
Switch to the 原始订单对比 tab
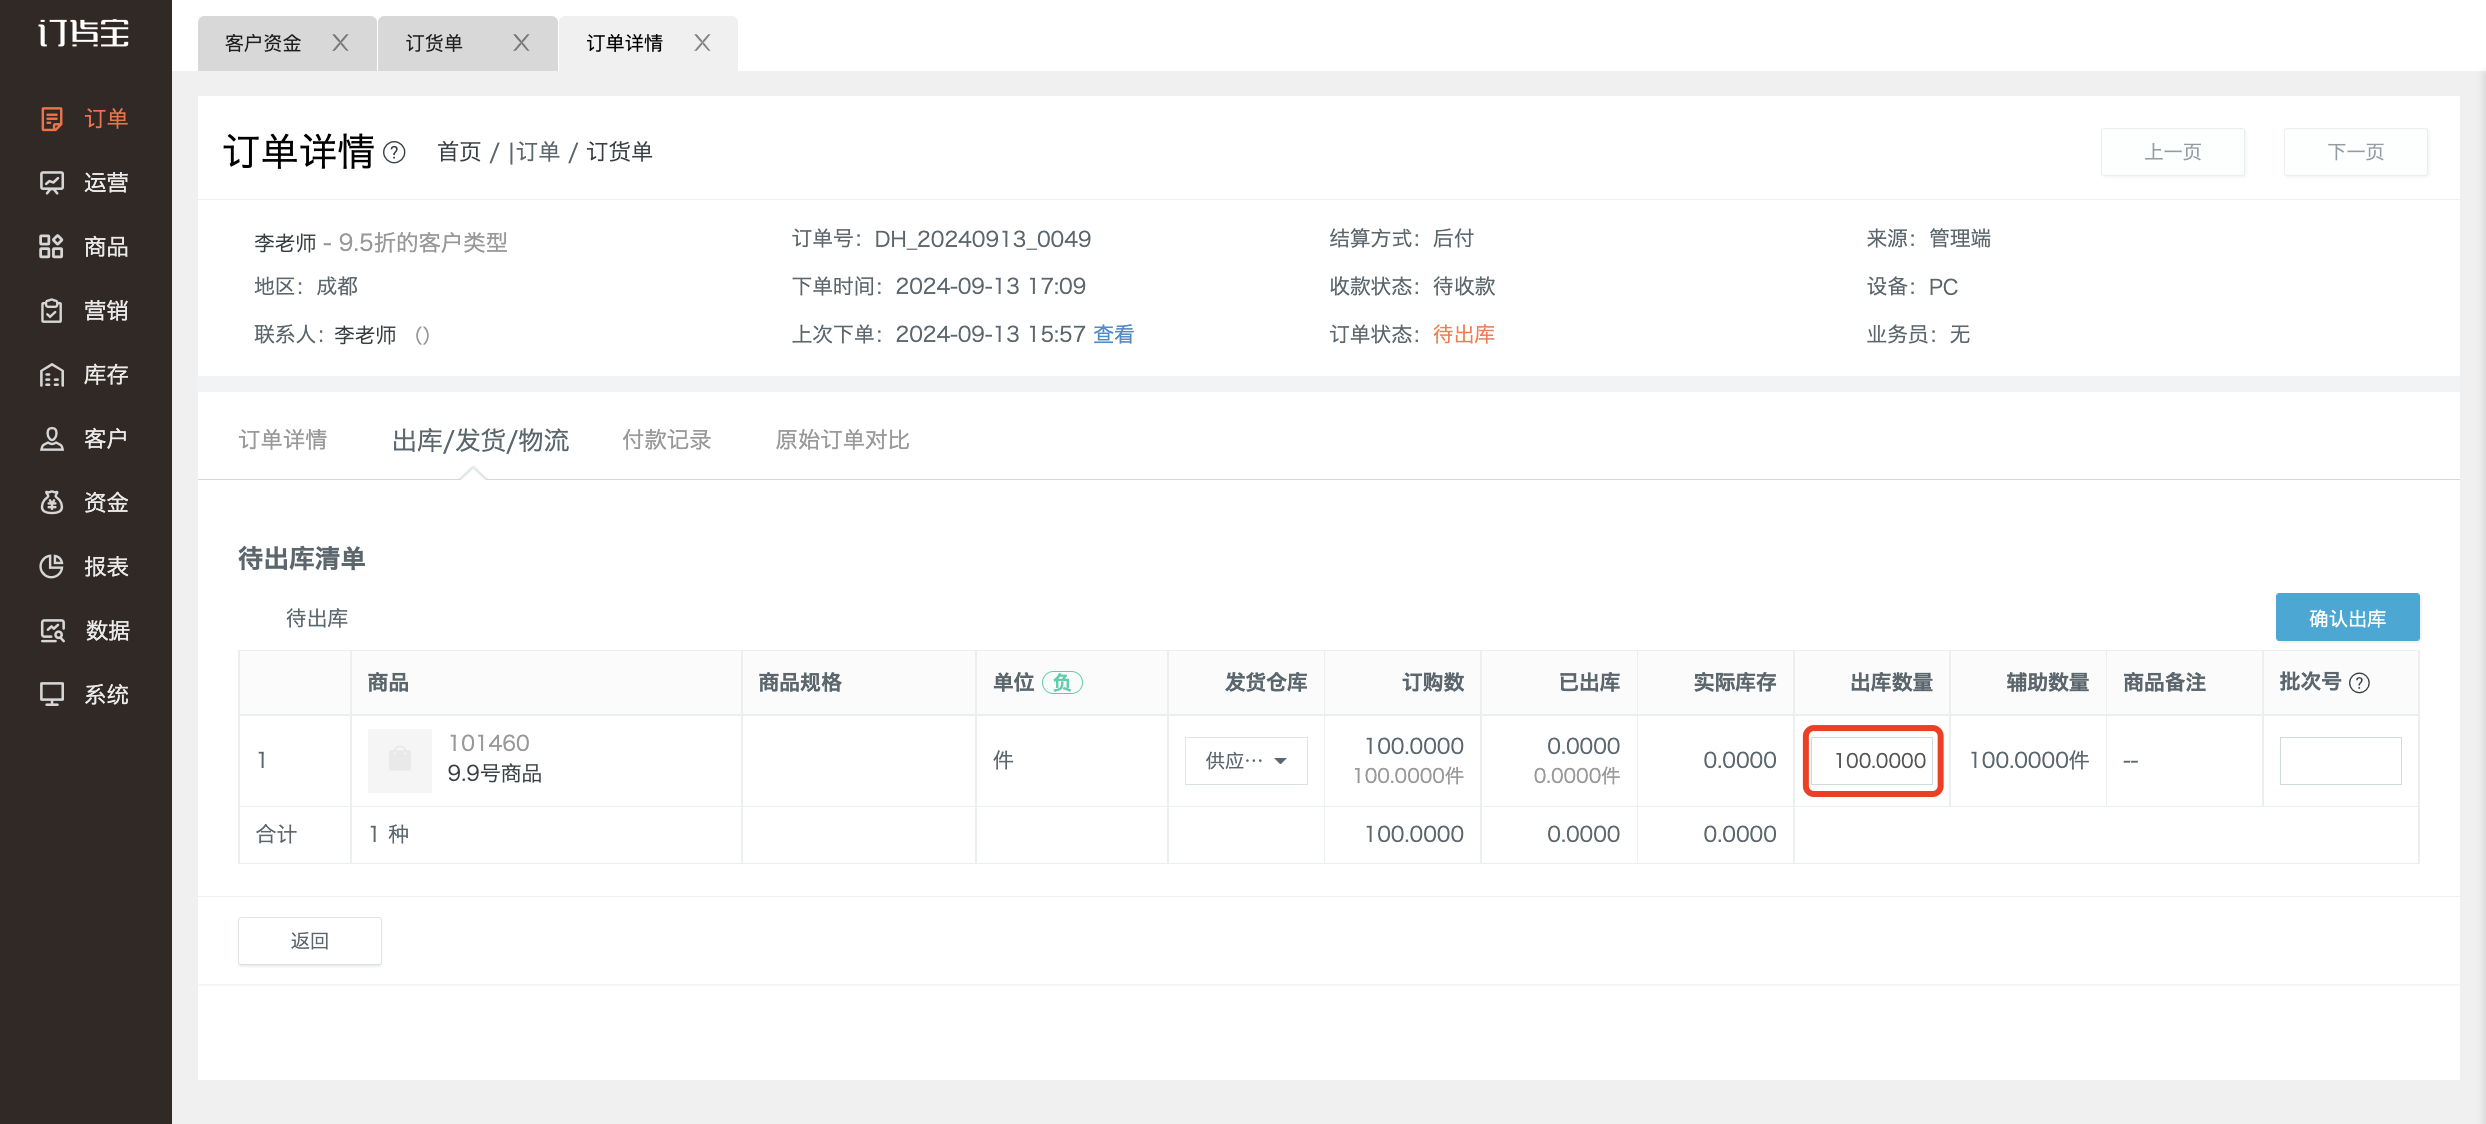842,440
